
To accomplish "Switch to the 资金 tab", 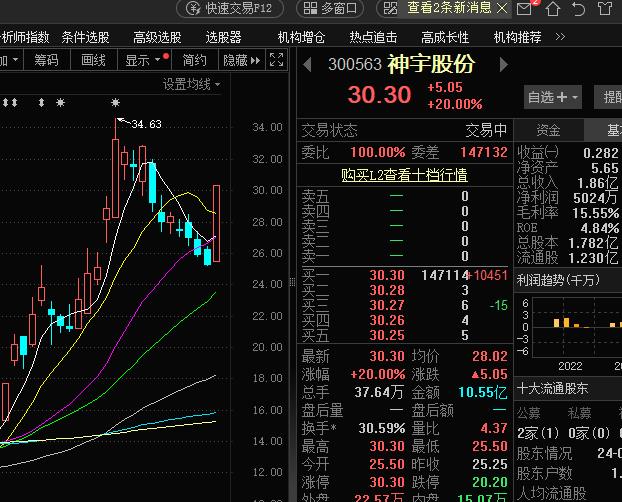I will [548, 131].
